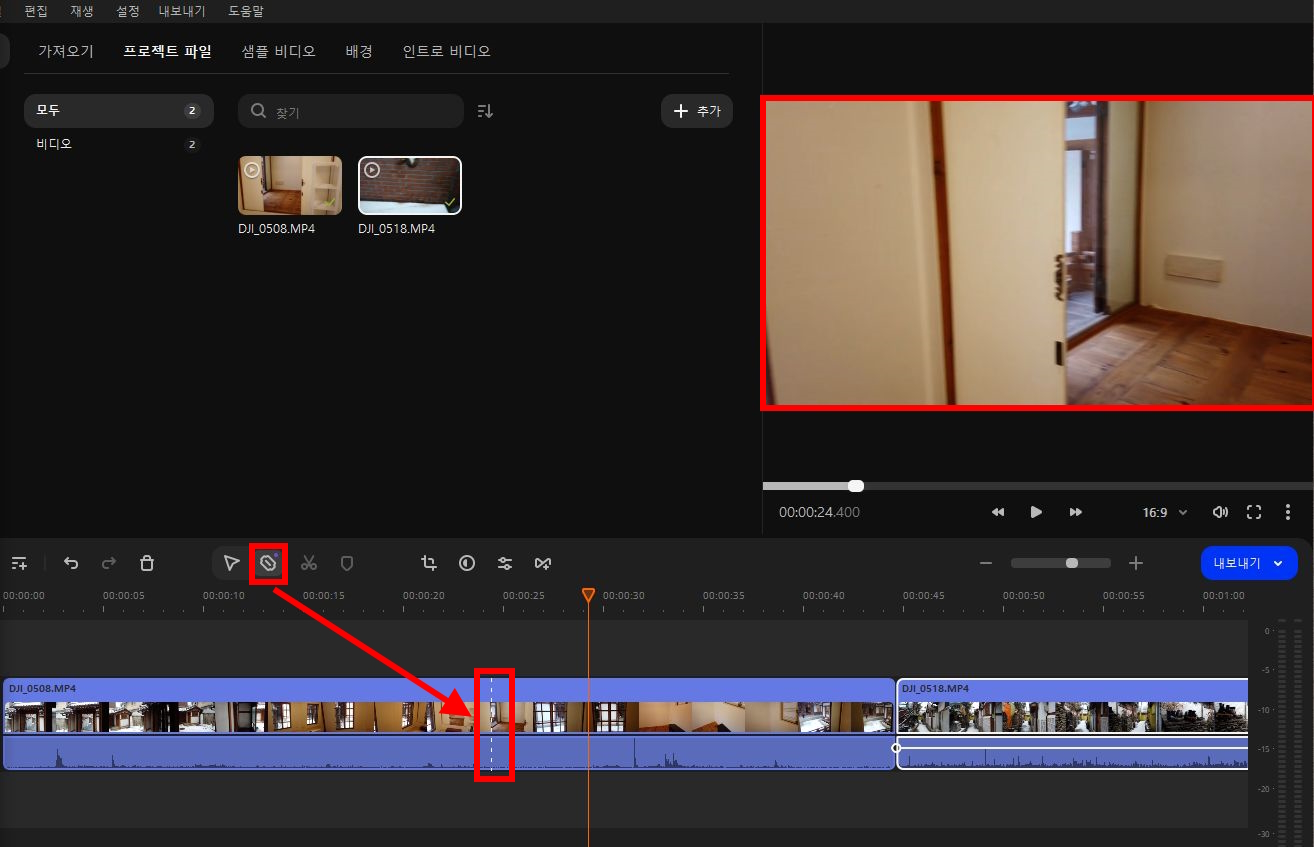Screen dimensions: 1314x847
Task: Click the timeline zoom slider handle
Action: (1072, 563)
